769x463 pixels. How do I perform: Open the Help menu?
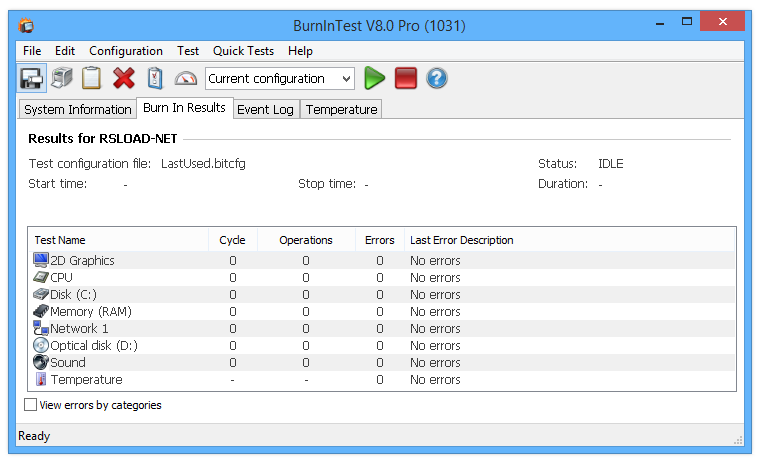coord(300,51)
